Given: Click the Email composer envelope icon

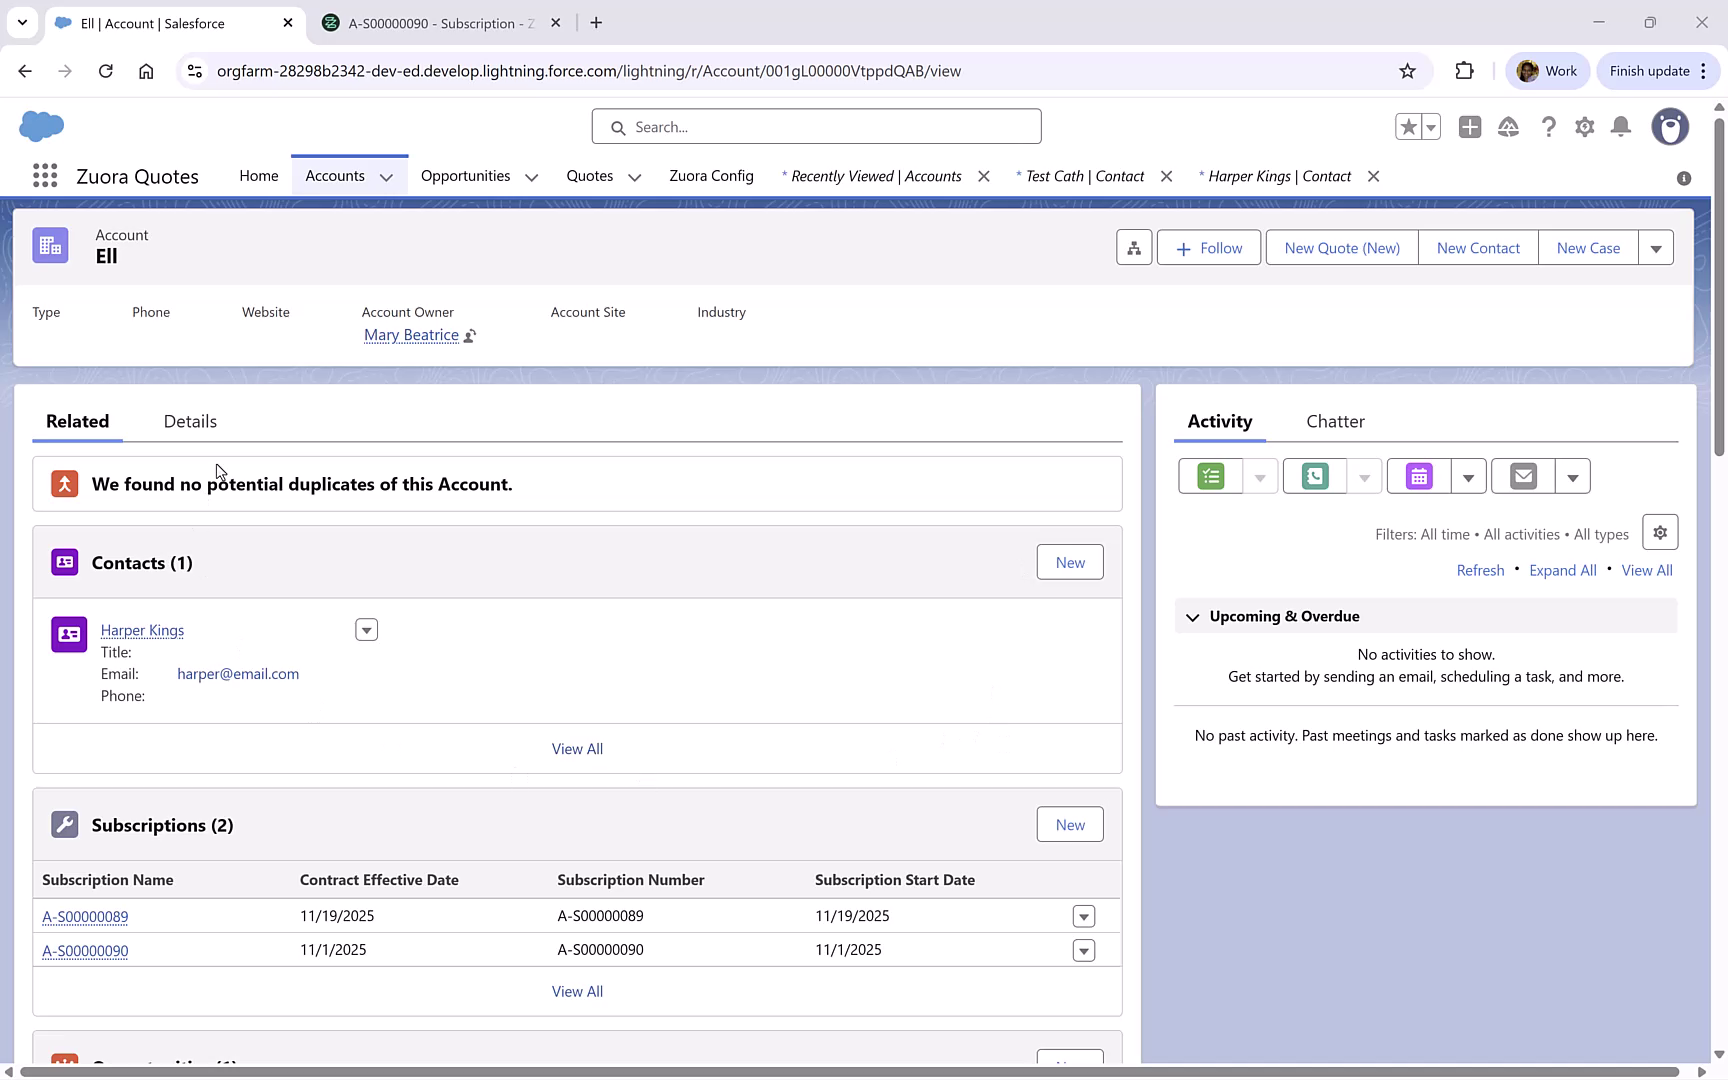Looking at the screenshot, I should [1522, 476].
